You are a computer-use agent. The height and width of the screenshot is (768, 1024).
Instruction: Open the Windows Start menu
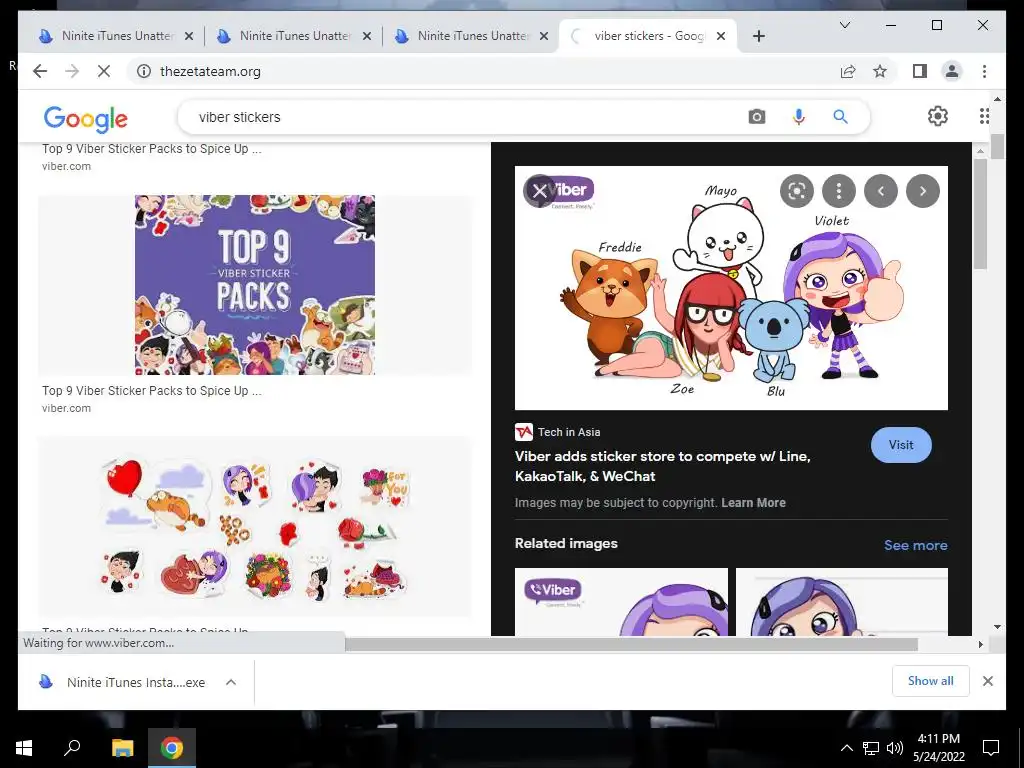pos(24,748)
